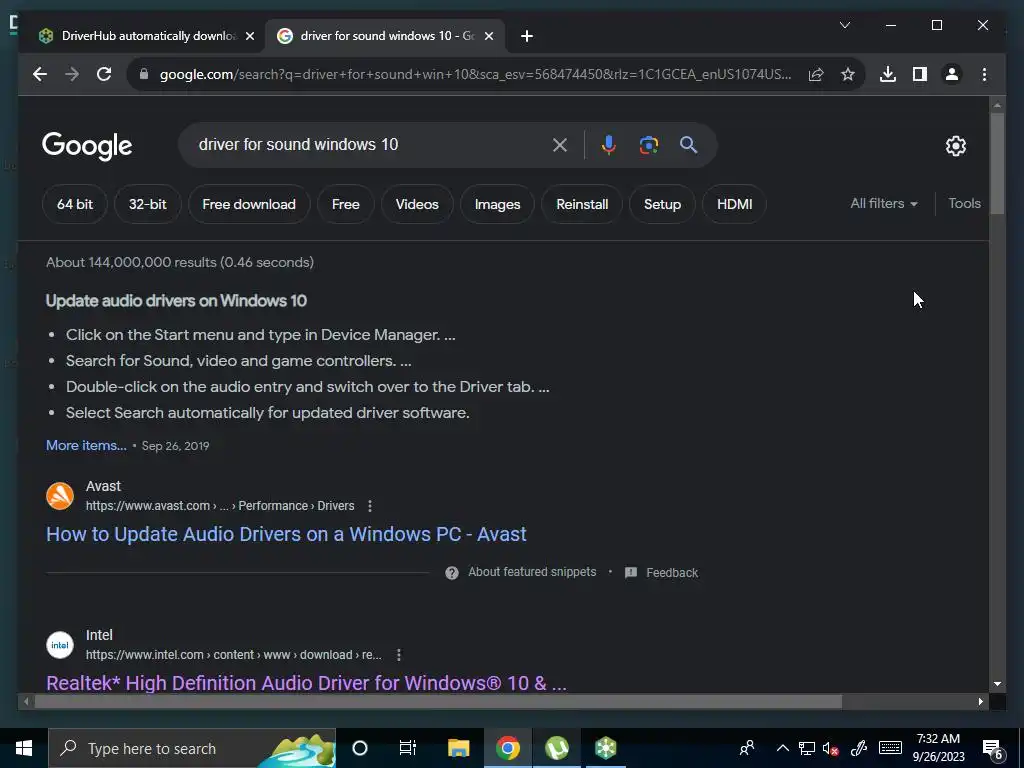Click About featured snippets link
Screen dimensions: 1024x768
click(532, 572)
